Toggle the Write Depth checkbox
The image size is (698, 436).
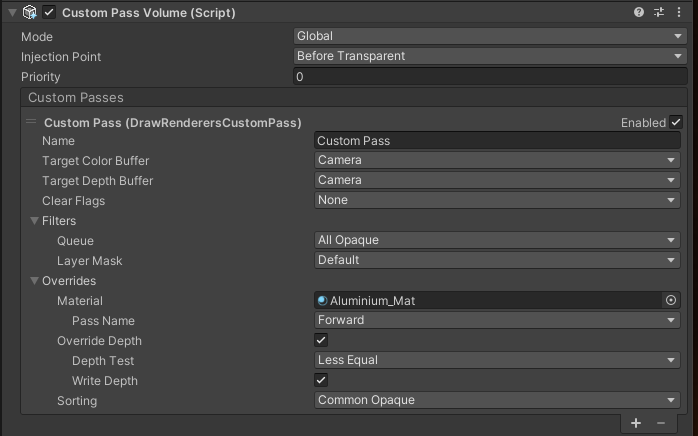[321, 380]
